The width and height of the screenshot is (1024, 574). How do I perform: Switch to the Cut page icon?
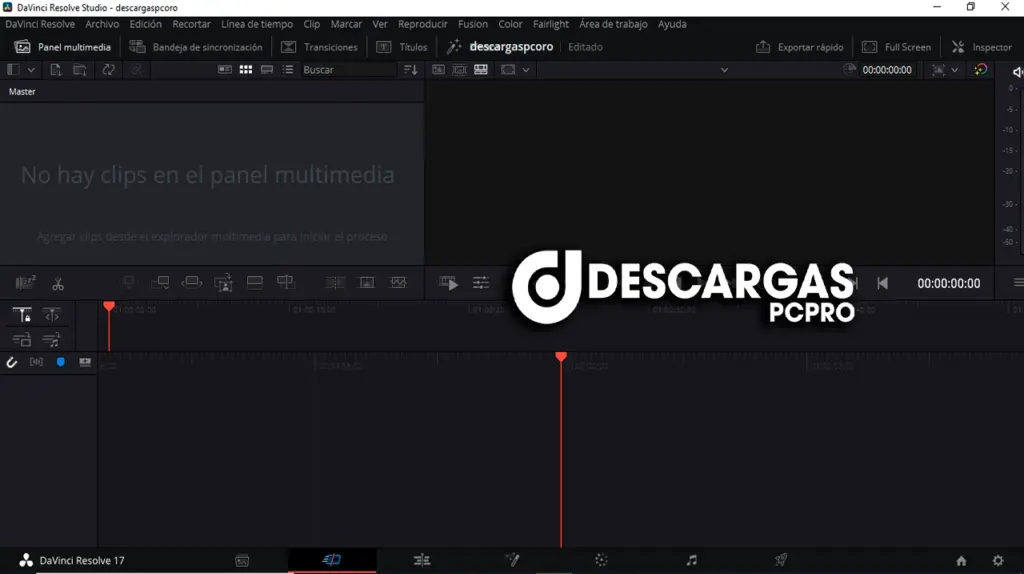click(x=332, y=560)
